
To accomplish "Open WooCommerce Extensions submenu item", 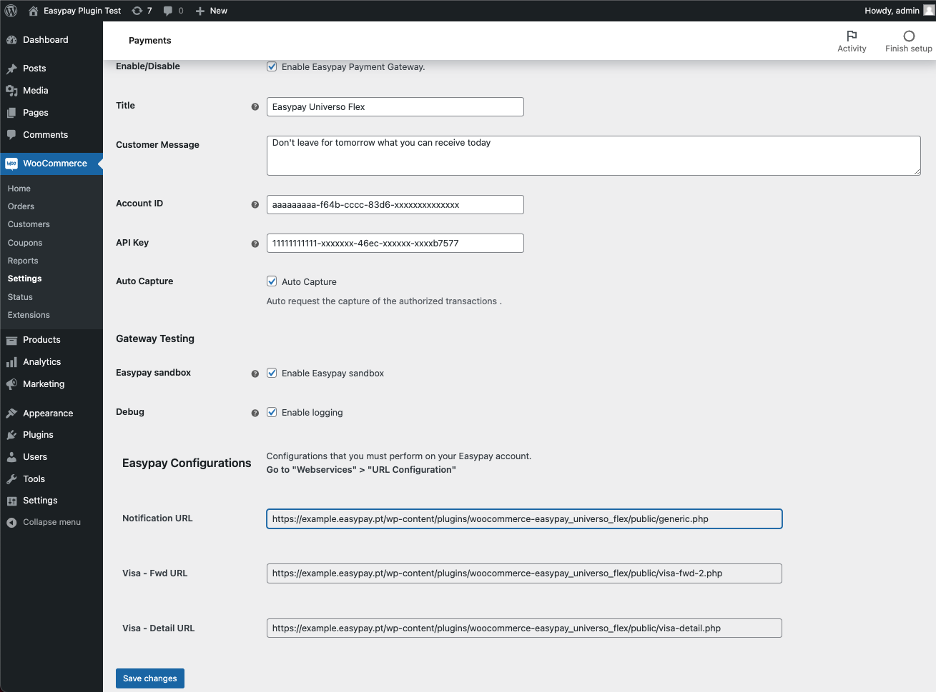I will (x=29, y=315).
